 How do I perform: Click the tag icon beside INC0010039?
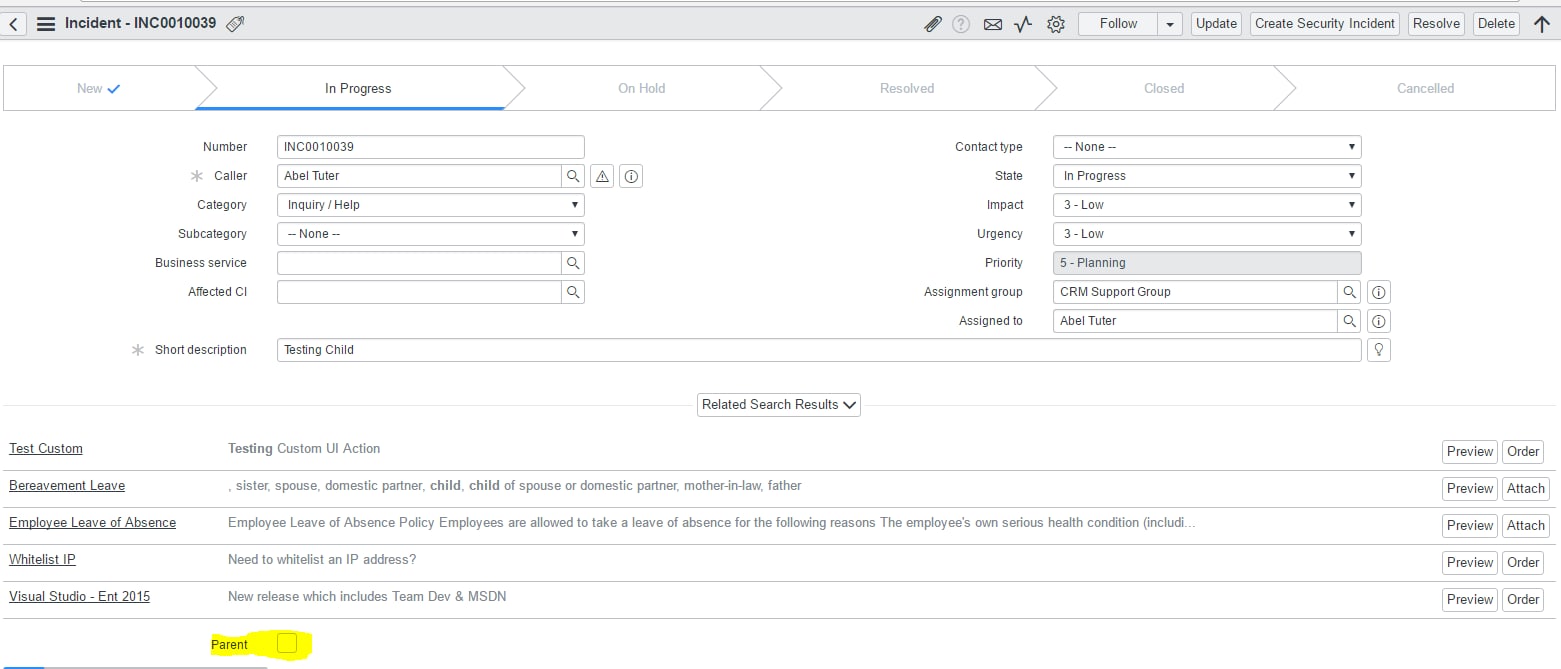(235, 24)
